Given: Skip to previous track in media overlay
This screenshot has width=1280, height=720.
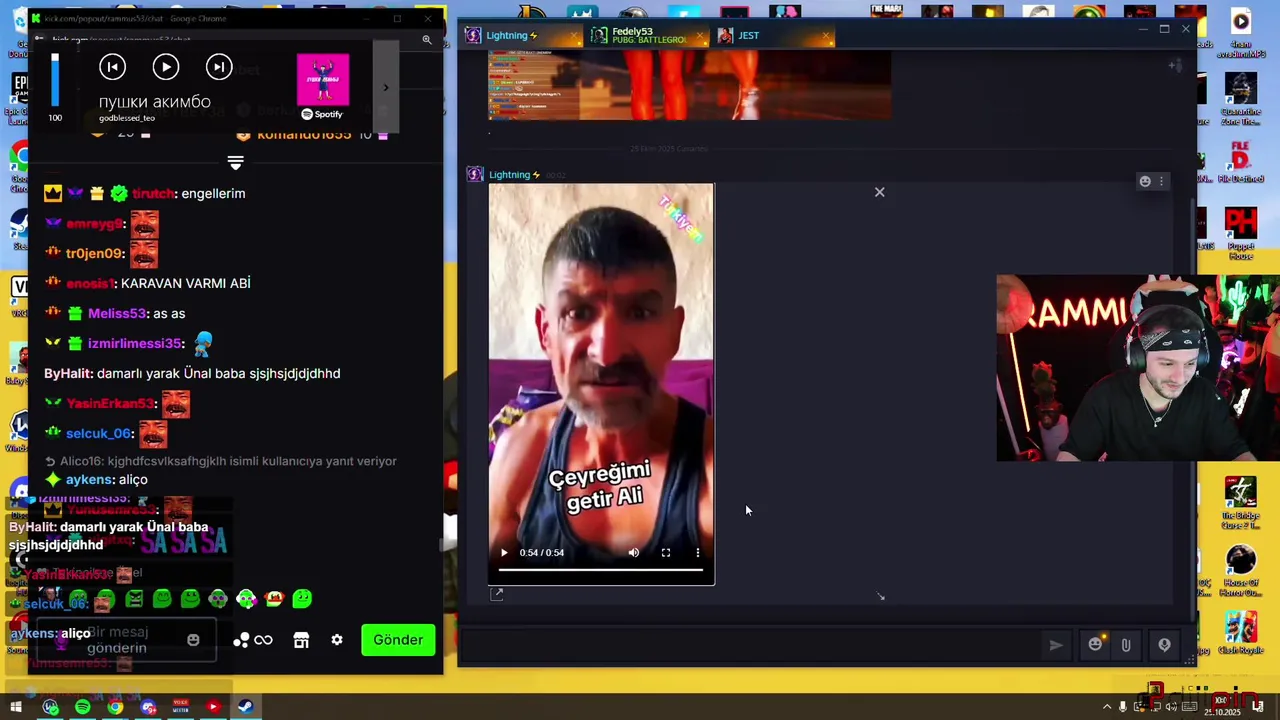Looking at the screenshot, I should coord(113,67).
